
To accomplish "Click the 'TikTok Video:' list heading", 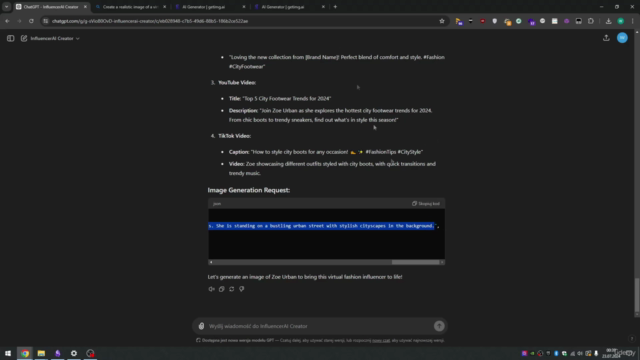I will click(x=234, y=136).
